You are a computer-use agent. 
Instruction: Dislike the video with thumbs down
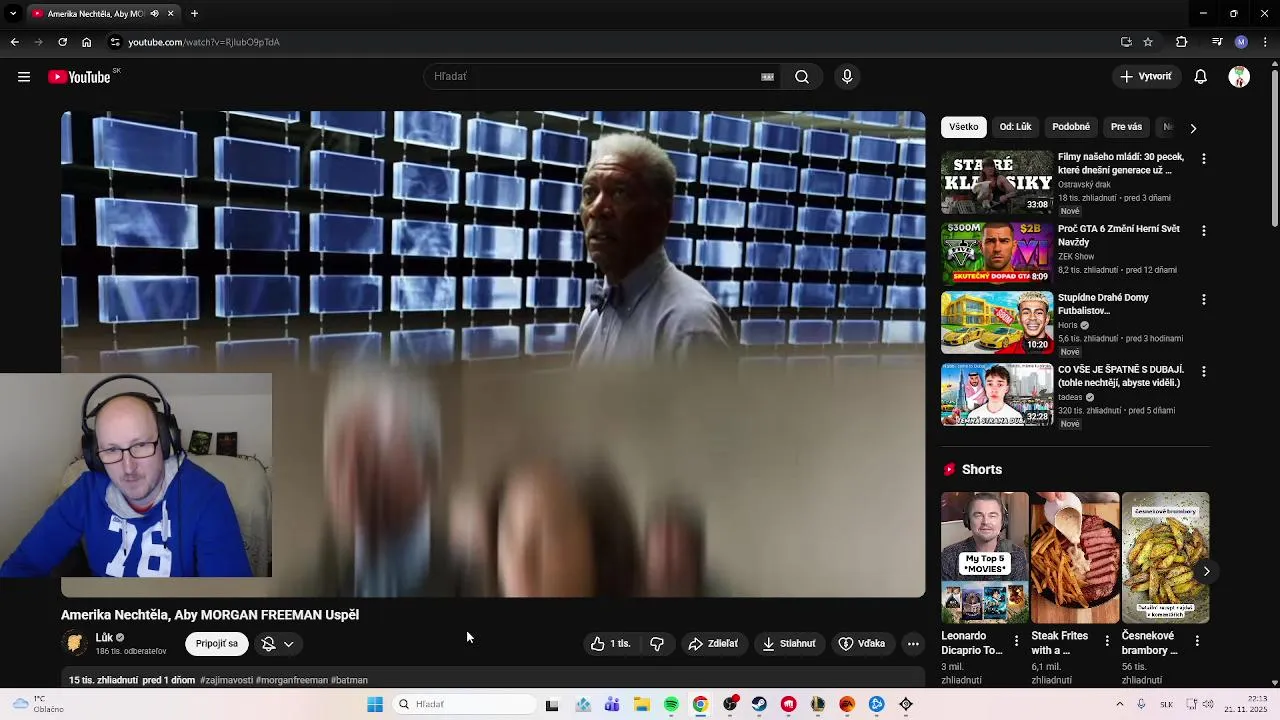[657, 644]
